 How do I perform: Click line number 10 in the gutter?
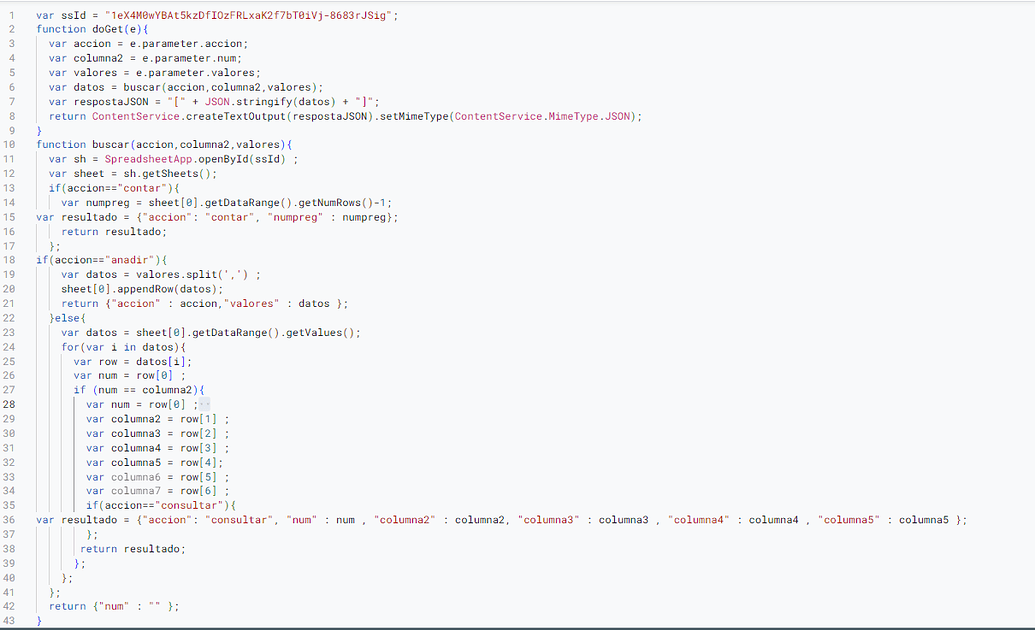point(9,145)
